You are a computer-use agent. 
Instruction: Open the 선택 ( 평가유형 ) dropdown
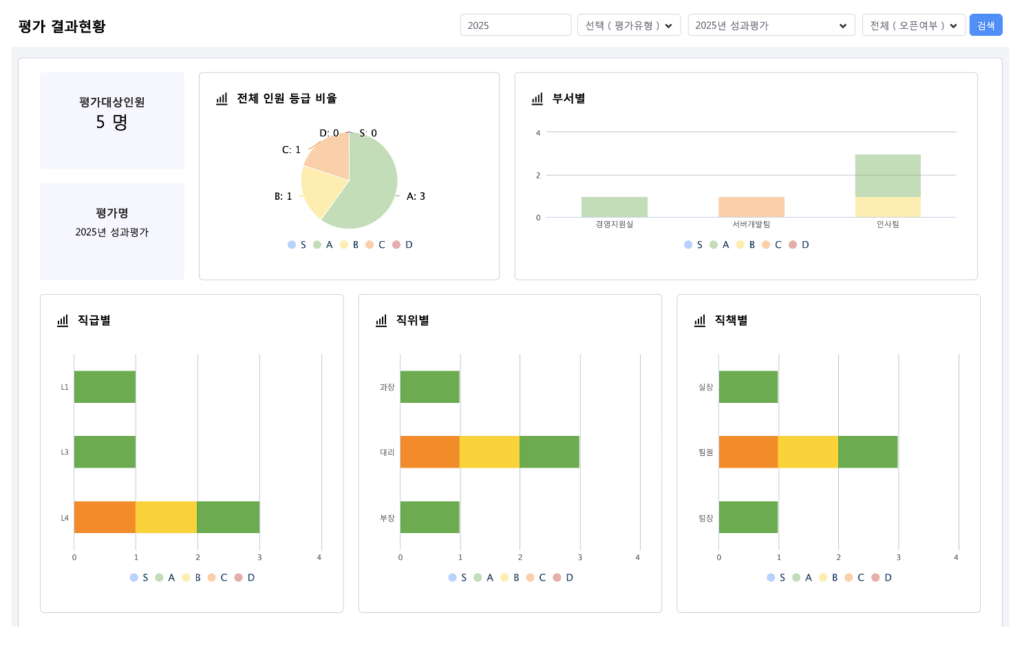[x=629, y=25]
